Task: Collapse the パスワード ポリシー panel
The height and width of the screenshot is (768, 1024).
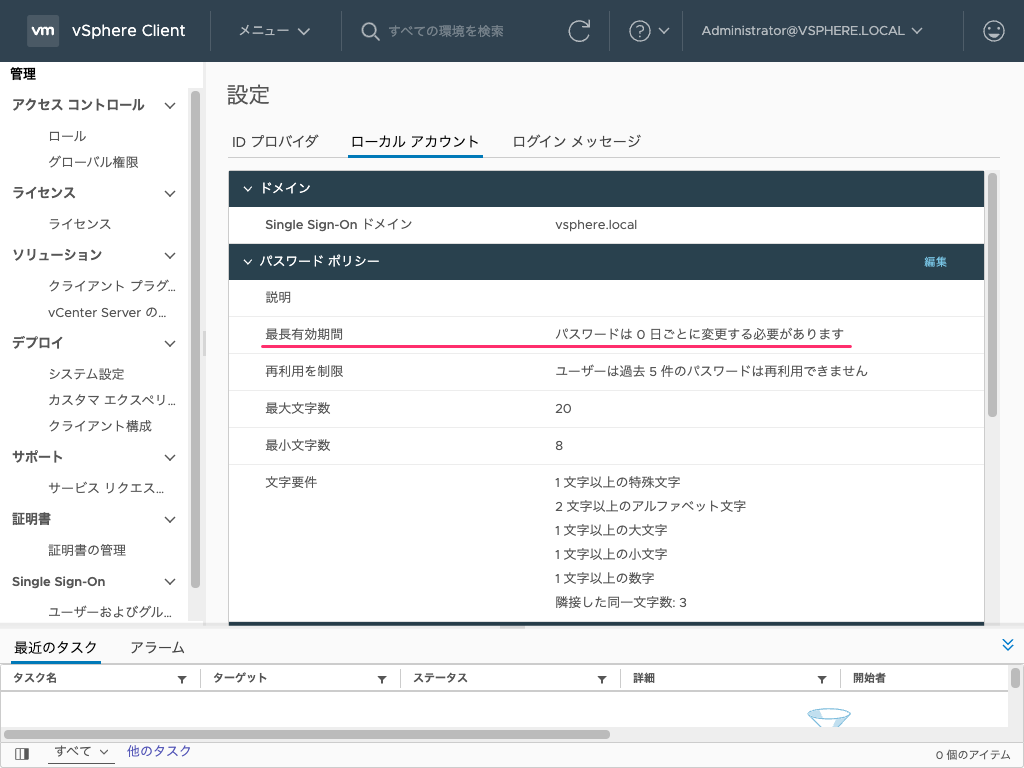Action: tap(248, 262)
